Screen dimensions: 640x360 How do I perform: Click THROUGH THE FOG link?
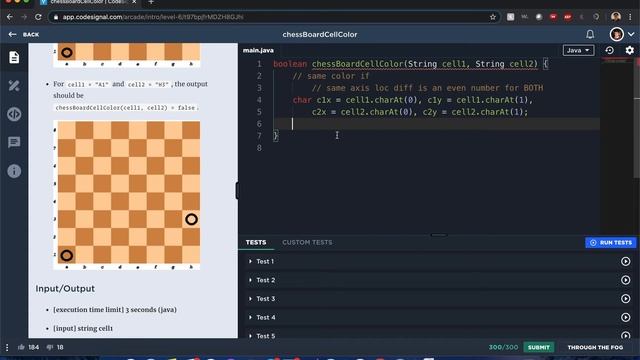tap(595, 347)
